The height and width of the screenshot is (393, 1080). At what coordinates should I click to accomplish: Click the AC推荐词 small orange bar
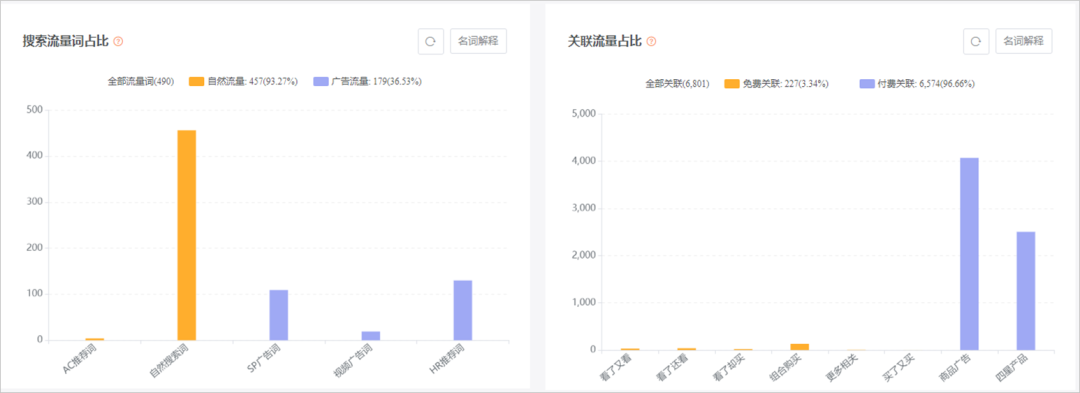[95, 339]
